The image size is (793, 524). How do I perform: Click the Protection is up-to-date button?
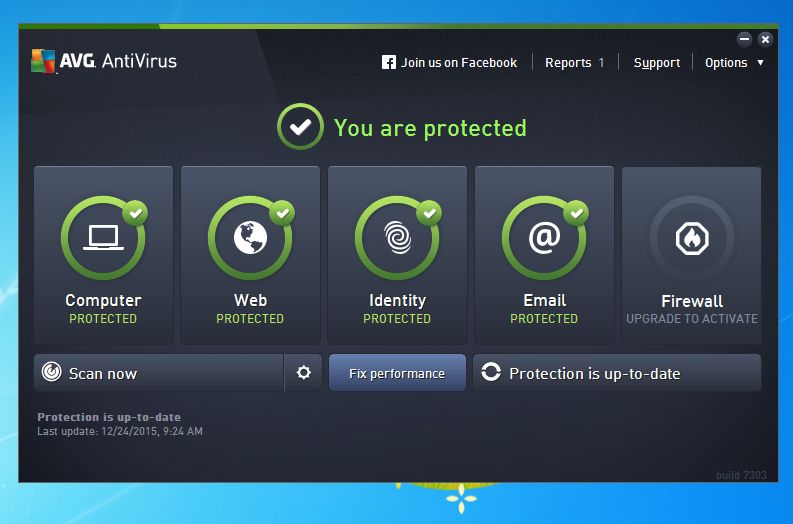[x=617, y=373]
